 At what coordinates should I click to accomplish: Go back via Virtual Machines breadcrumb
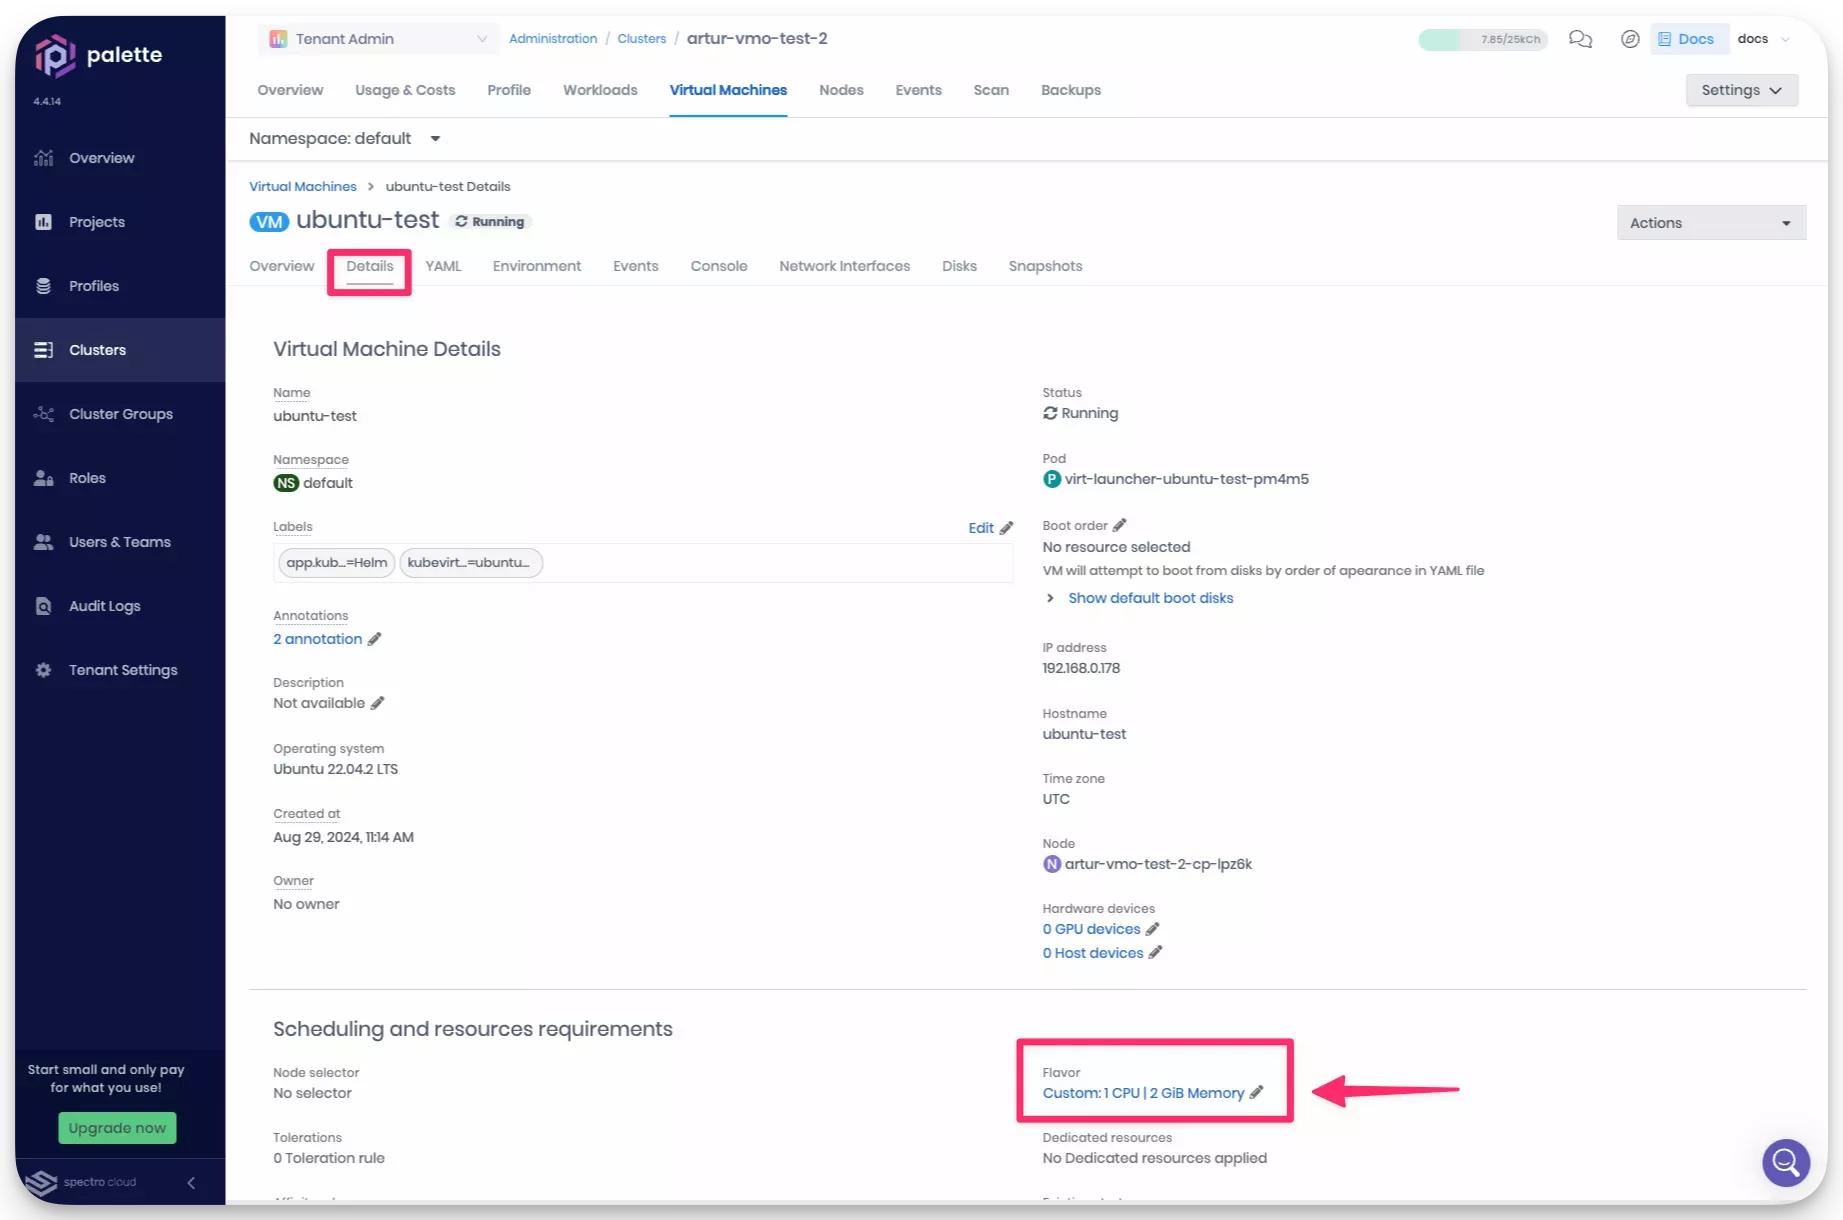pos(302,187)
